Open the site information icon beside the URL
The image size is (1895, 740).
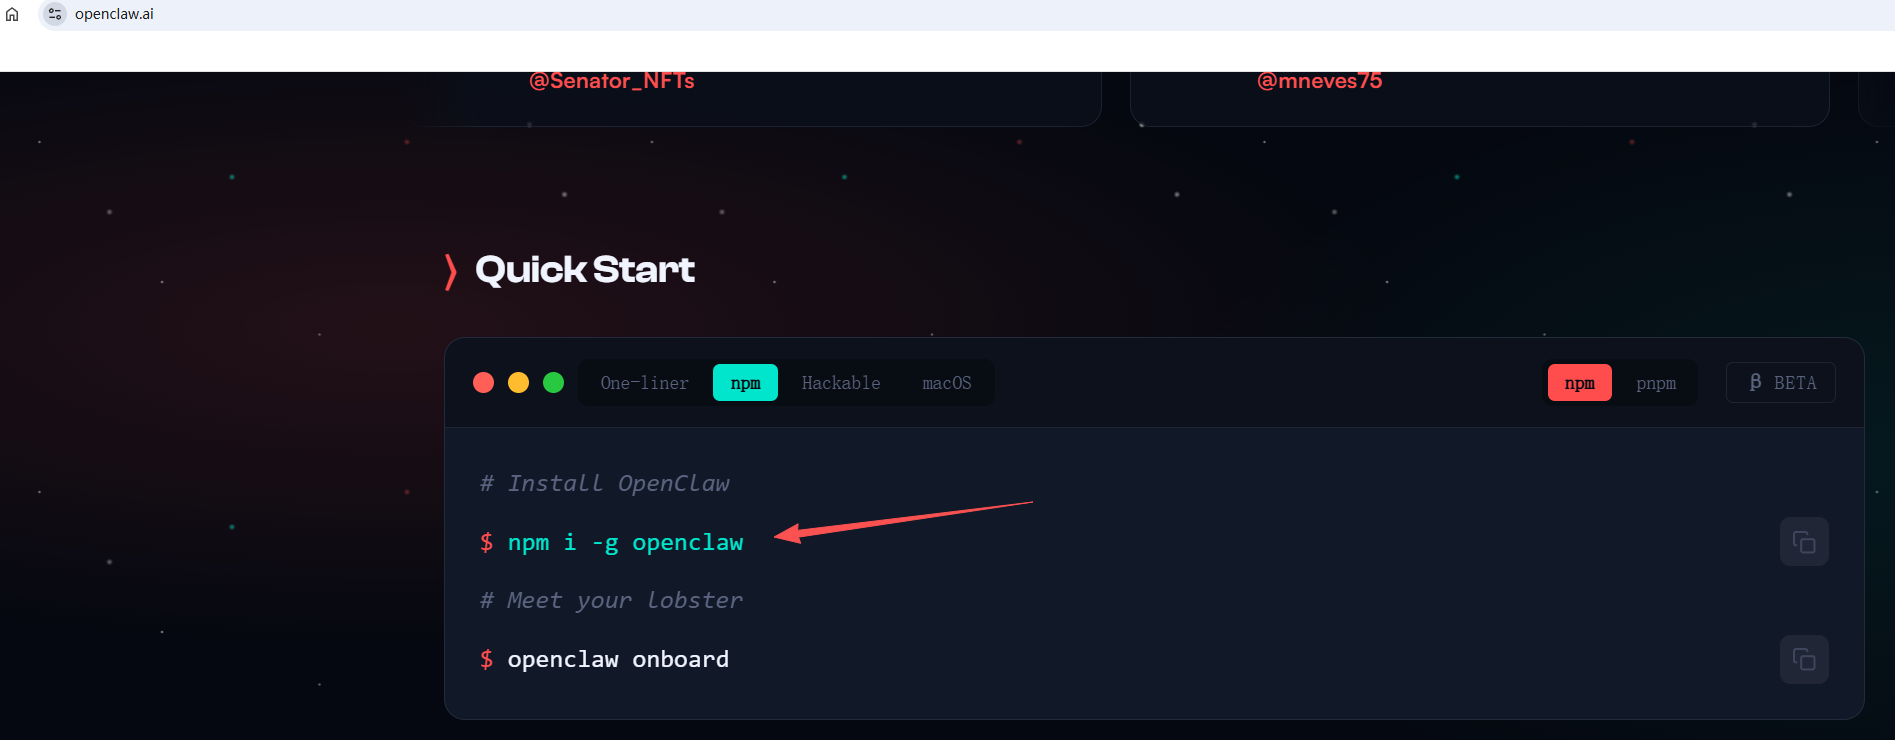coord(54,14)
